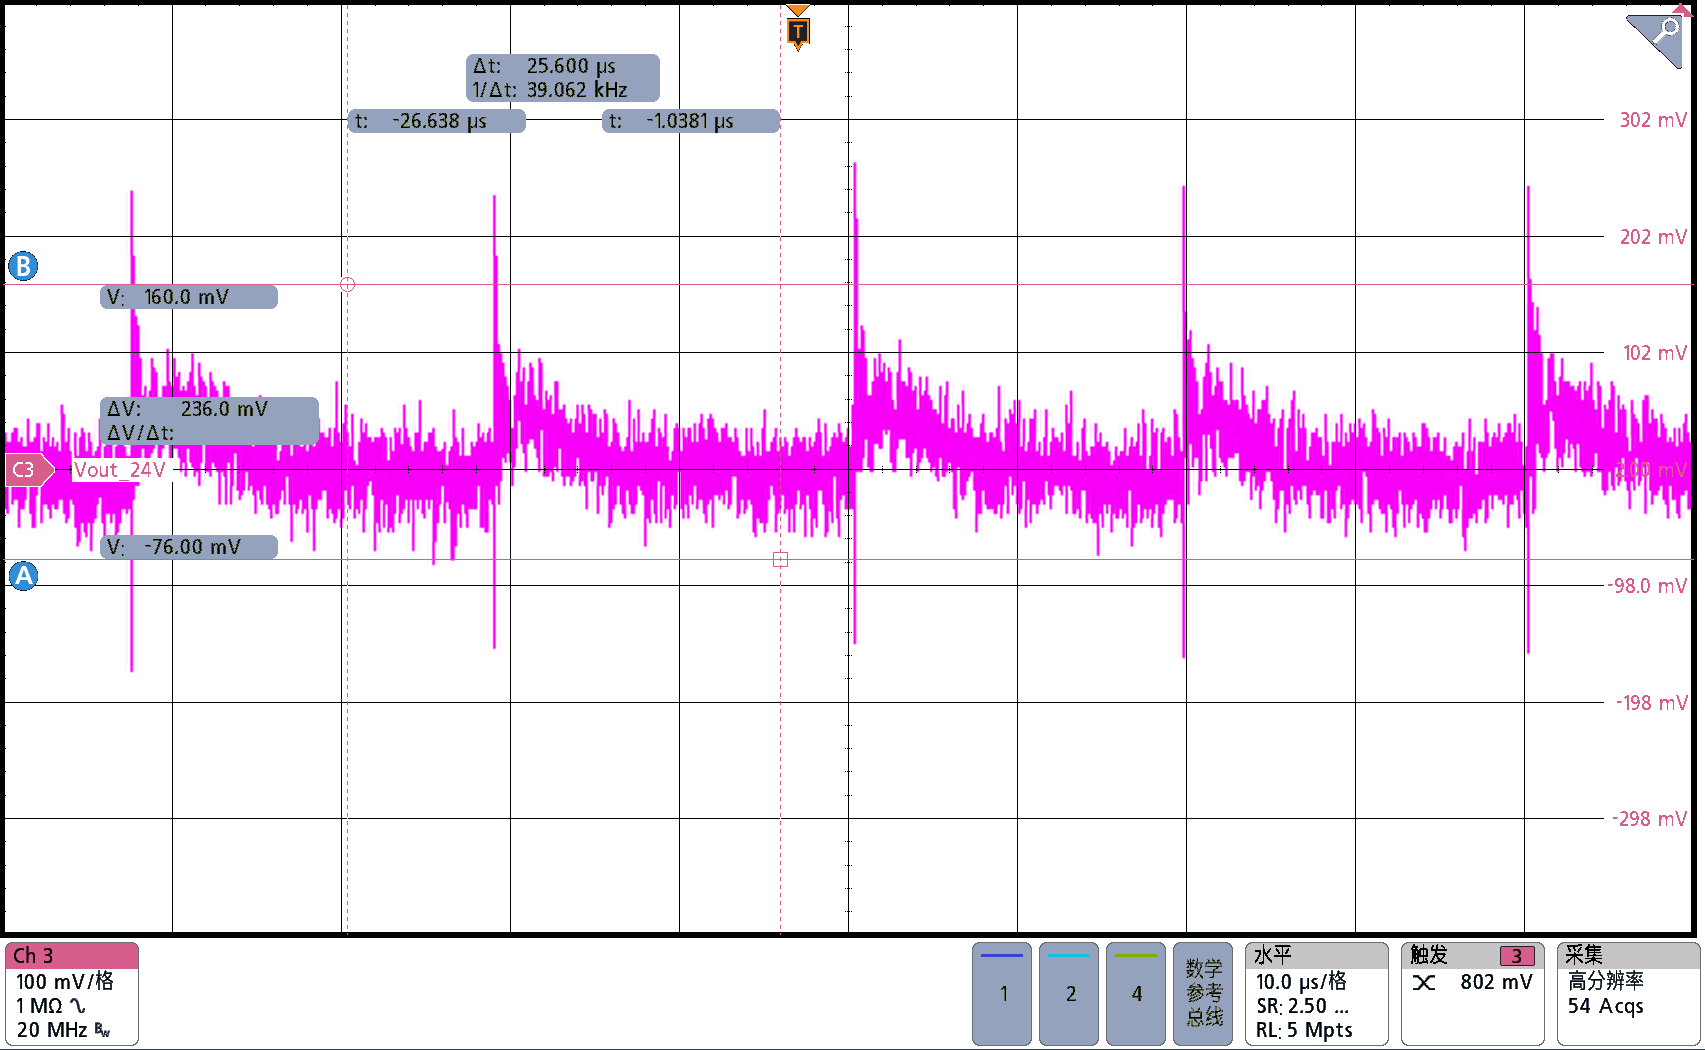The height and width of the screenshot is (1050, 1705).
Task: Click the cursor intersection circle handle
Action: pos(348,285)
